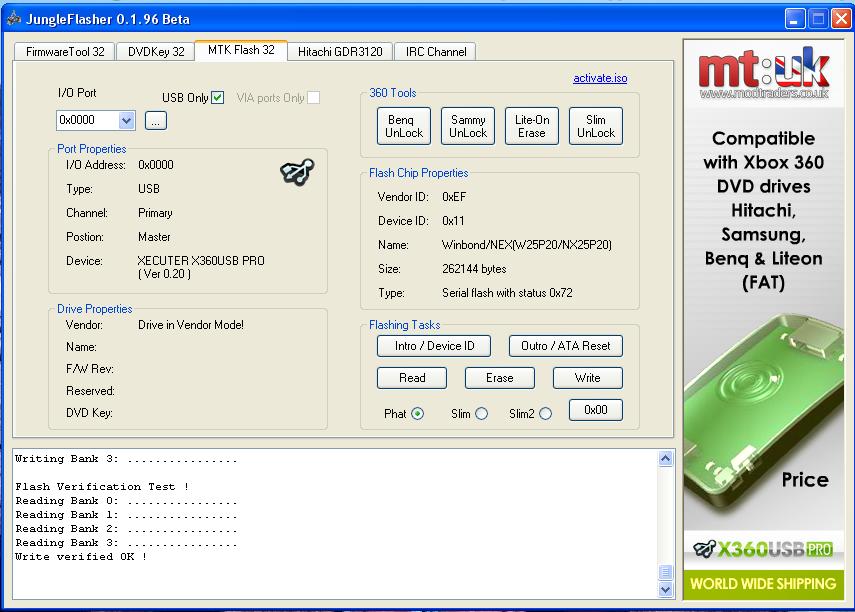The height and width of the screenshot is (612, 855).
Task: Click the 'Flash Verification Test !' log line
Action: pos(102,487)
